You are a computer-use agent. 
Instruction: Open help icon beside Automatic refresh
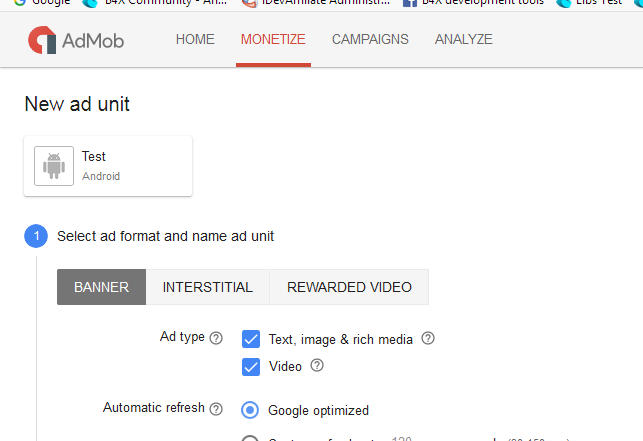(216, 409)
